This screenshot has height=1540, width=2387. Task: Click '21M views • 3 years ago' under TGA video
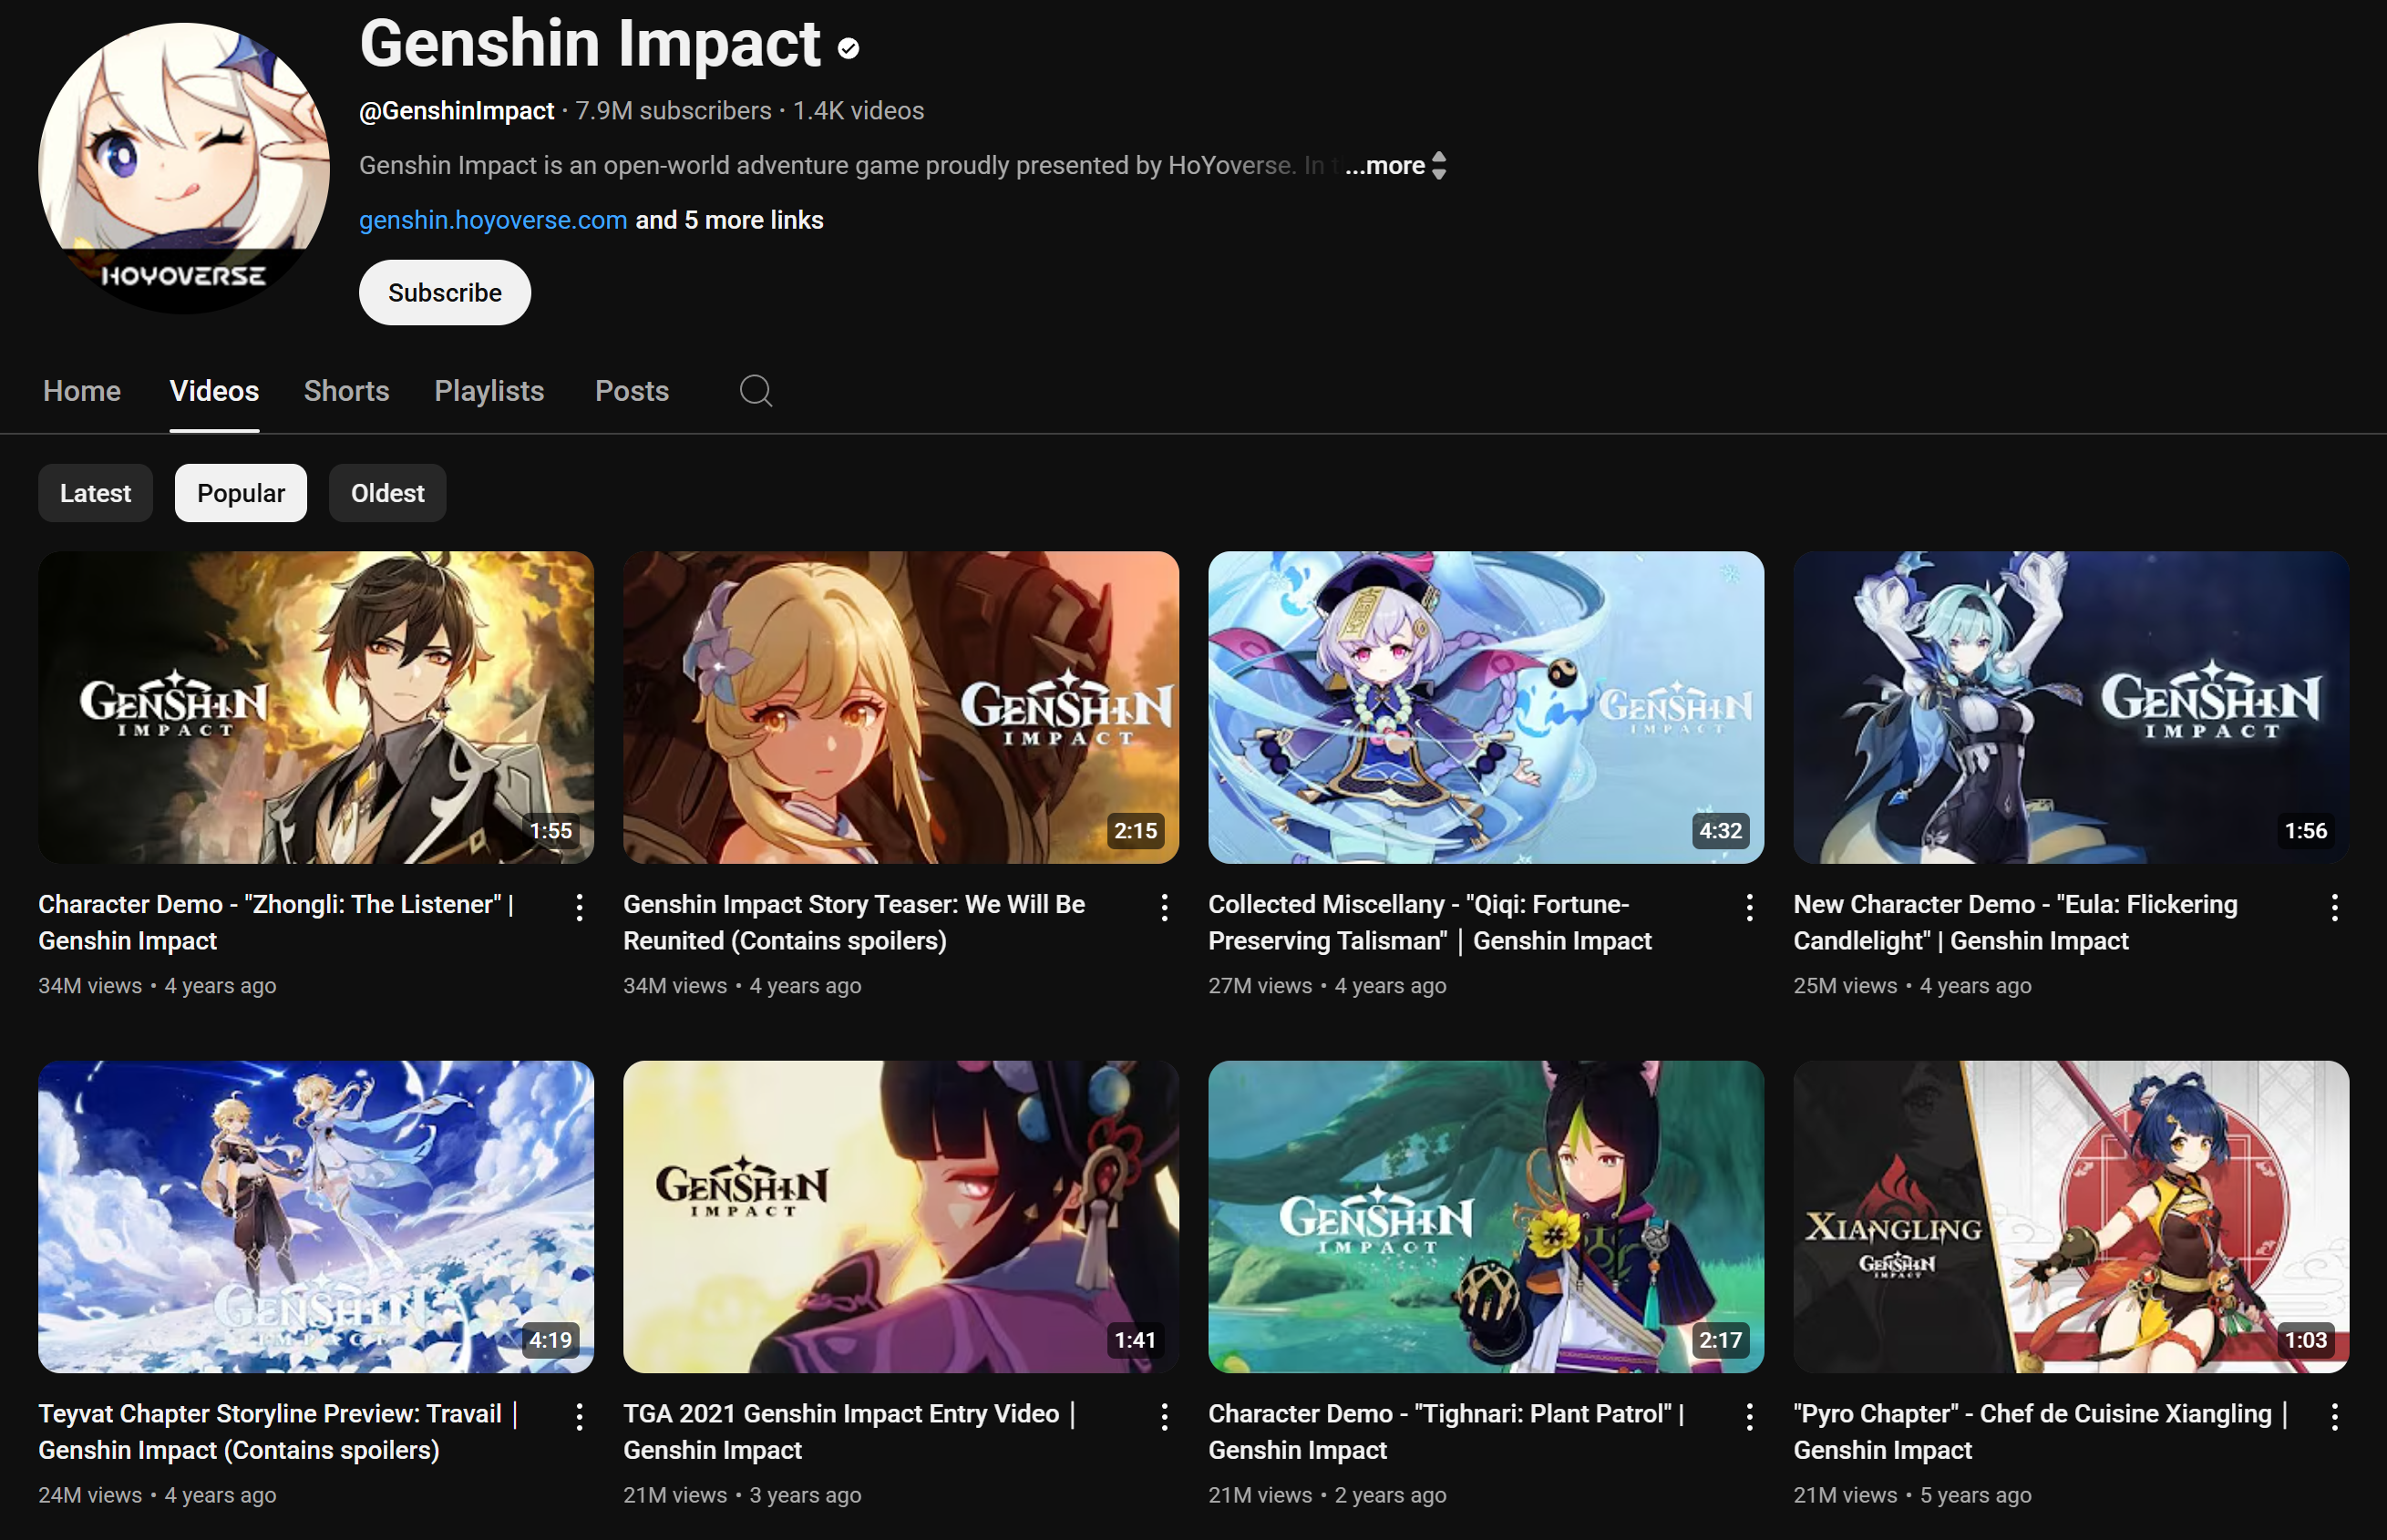pos(742,1495)
